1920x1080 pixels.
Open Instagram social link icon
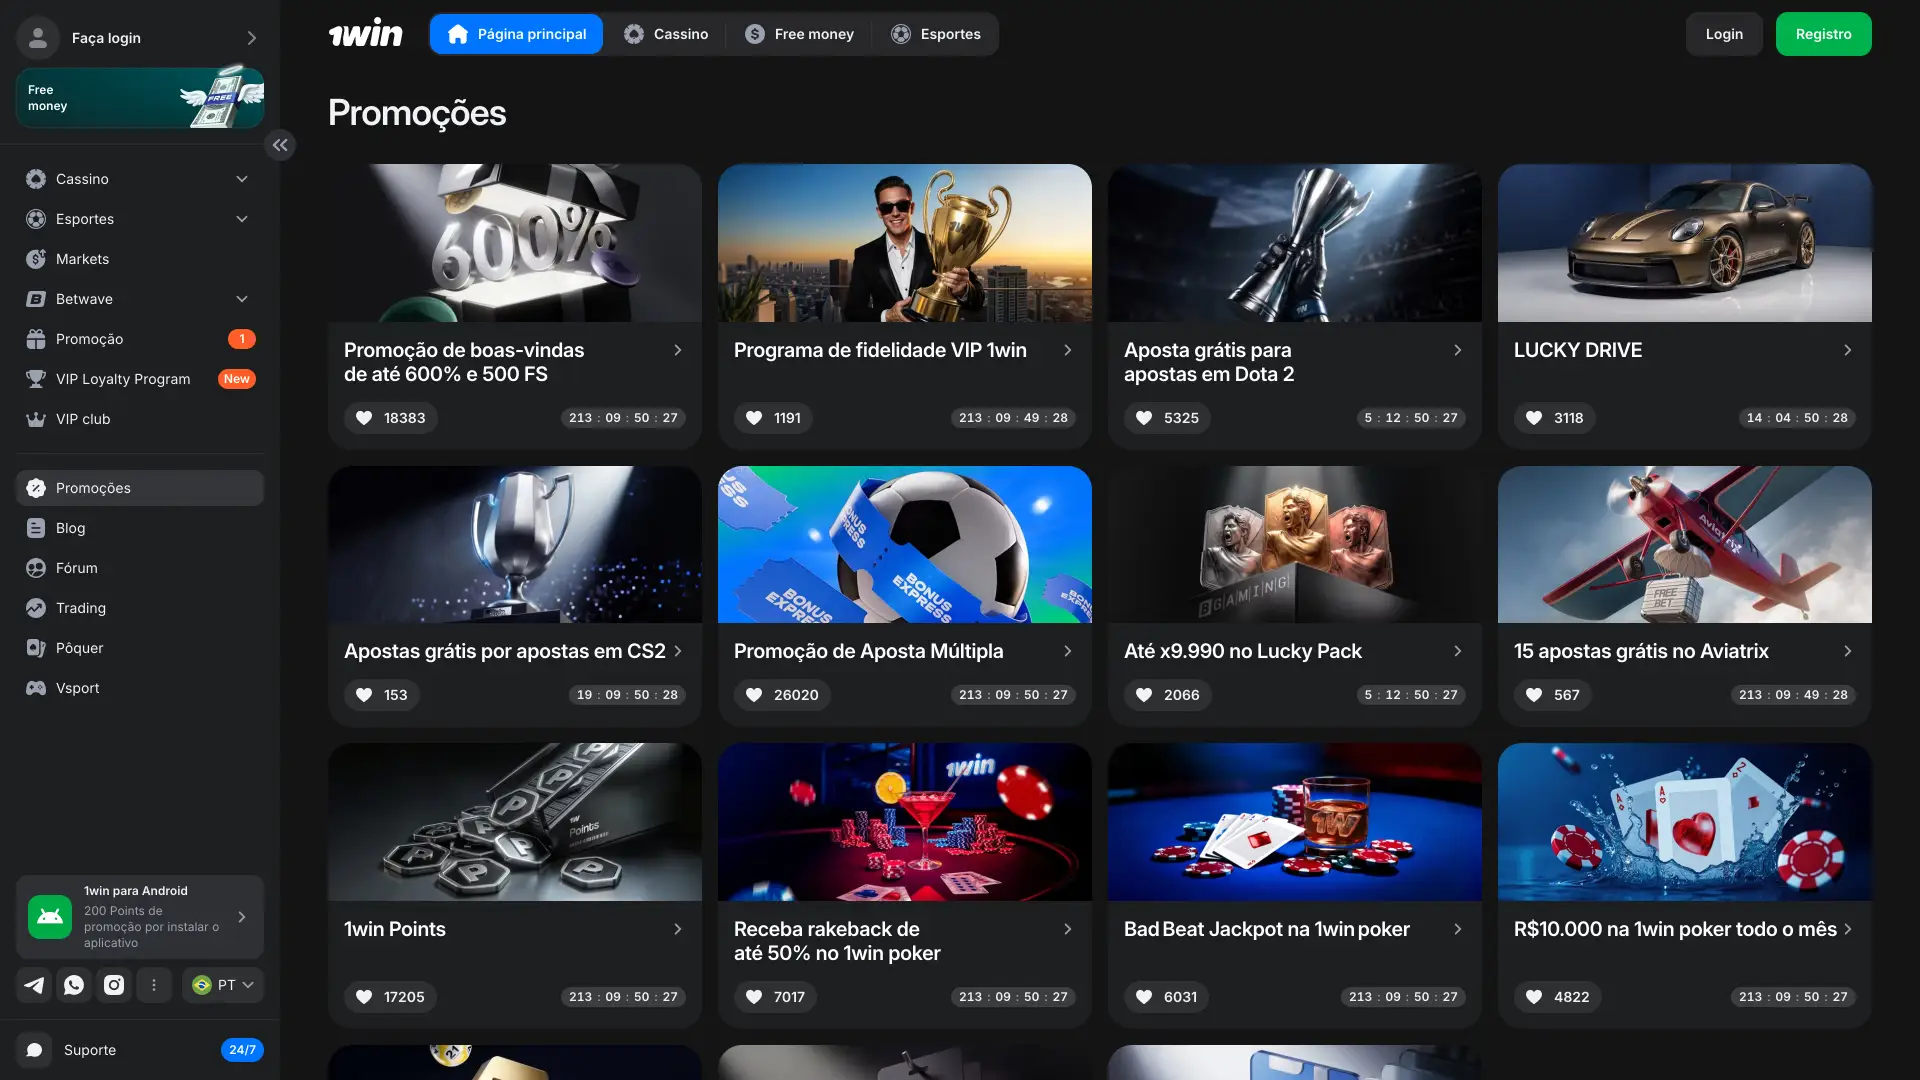(114, 985)
